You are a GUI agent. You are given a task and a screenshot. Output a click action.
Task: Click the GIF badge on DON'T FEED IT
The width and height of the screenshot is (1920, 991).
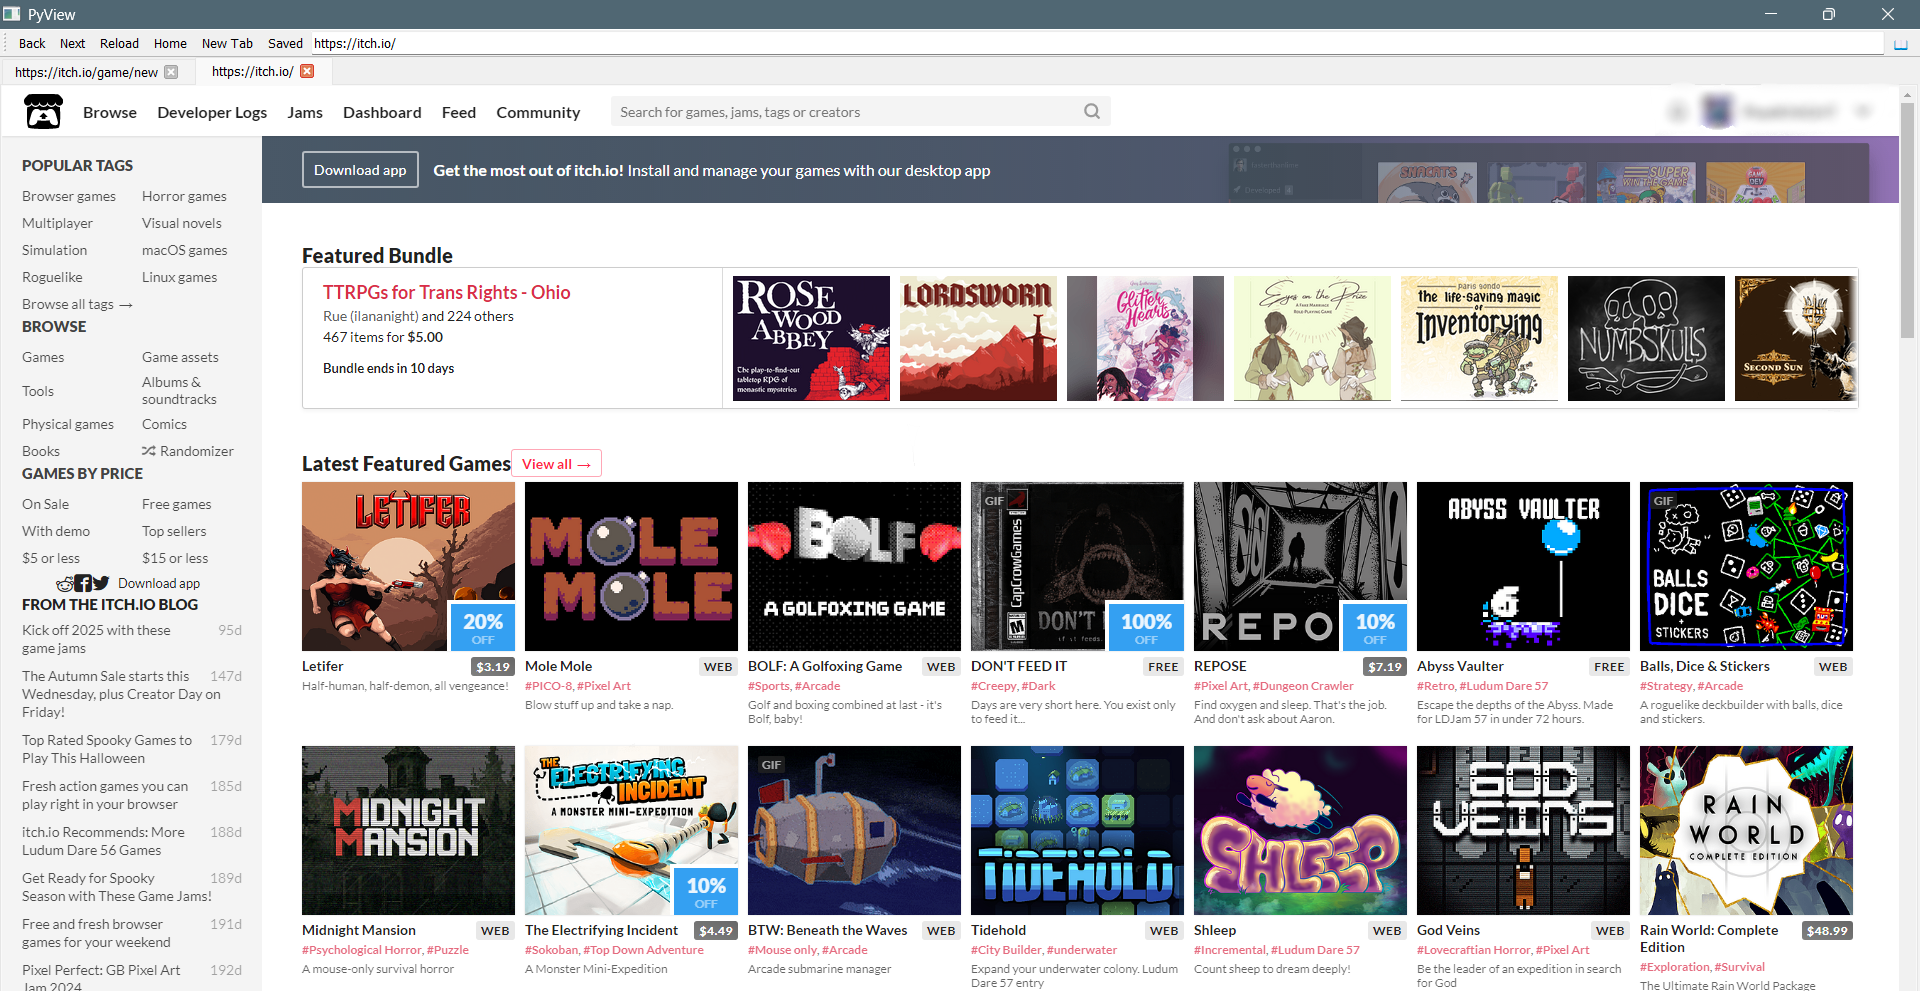(994, 501)
